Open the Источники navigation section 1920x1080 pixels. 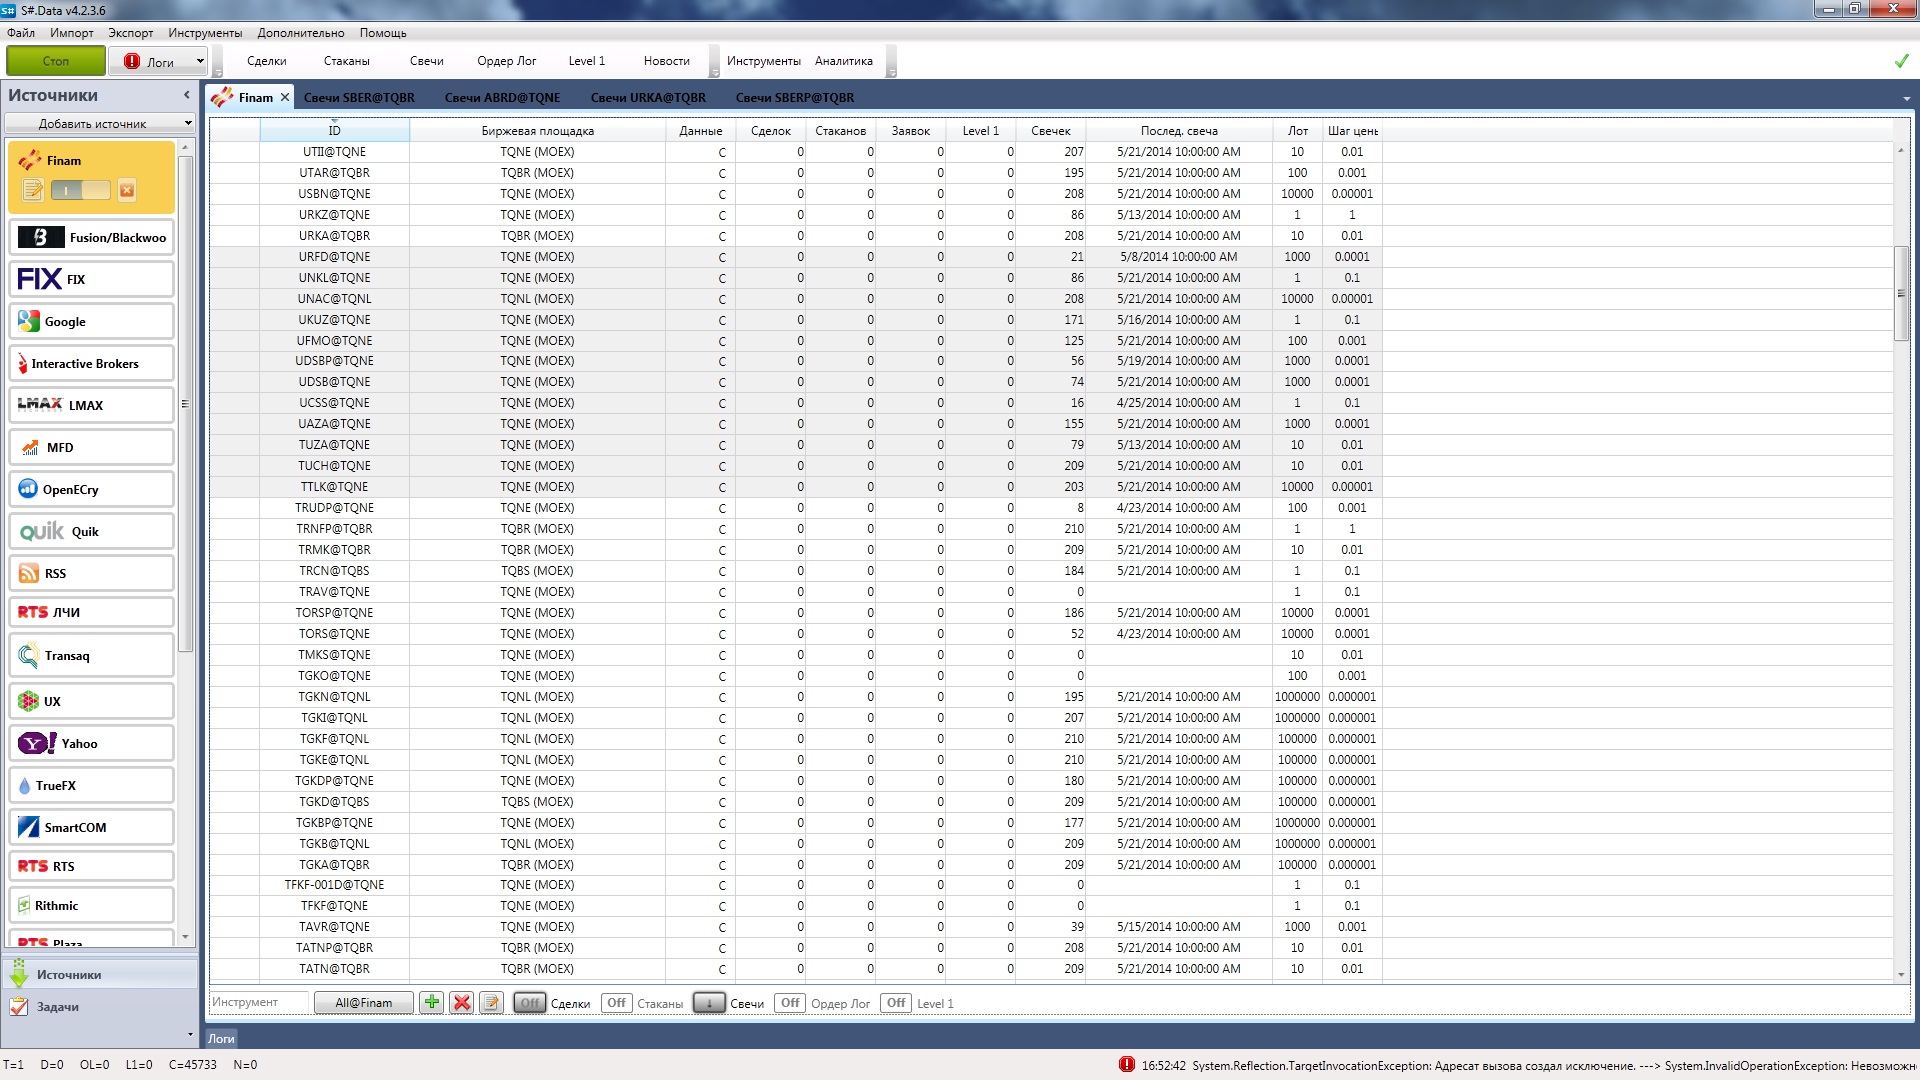[98, 975]
